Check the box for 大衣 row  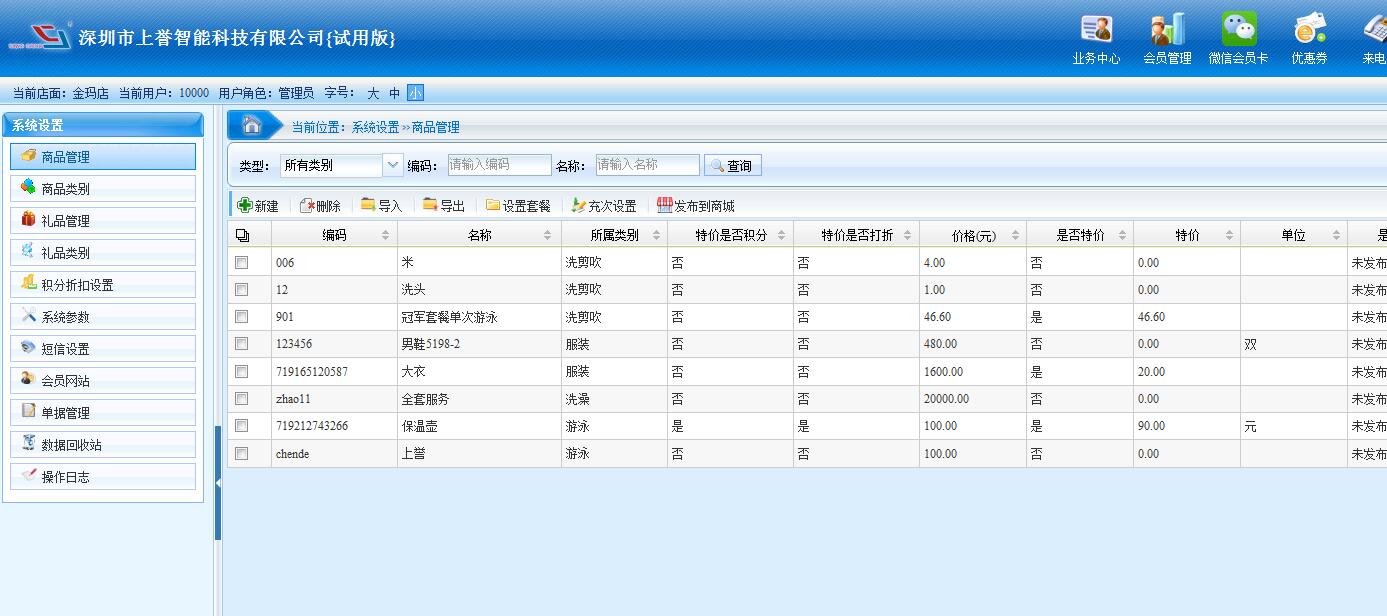(241, 371)
